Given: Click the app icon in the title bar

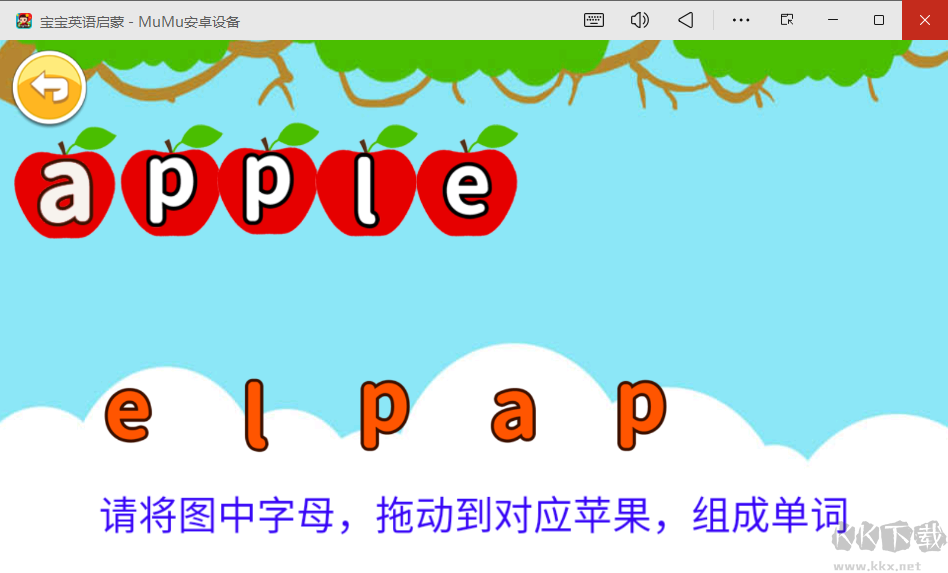Looking at the screenshot, I should (24, 21).
